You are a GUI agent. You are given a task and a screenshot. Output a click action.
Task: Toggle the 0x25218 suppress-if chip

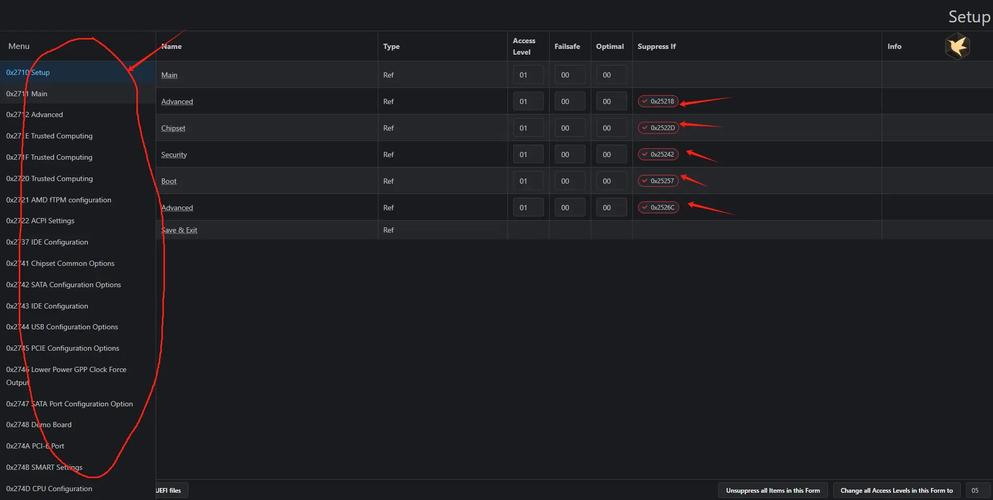tap(658, 101)
